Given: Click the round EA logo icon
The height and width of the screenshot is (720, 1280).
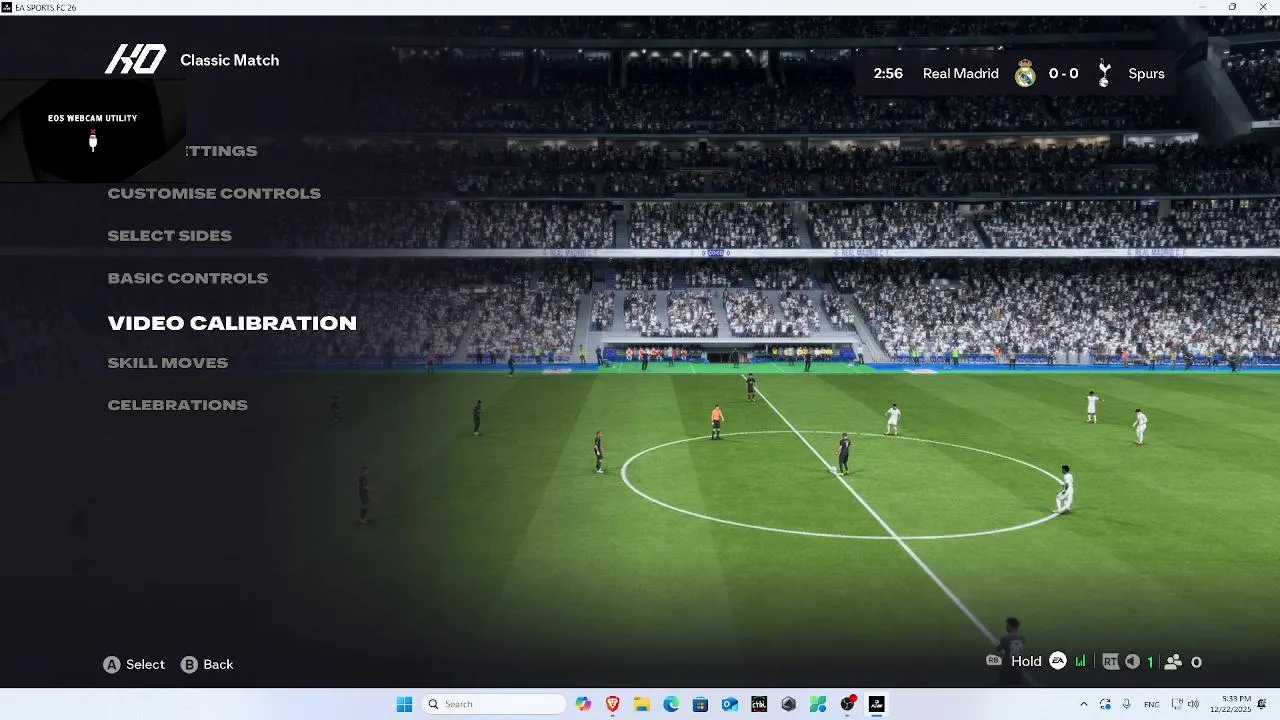Looking at the screenshot, I should point(1058,661).
